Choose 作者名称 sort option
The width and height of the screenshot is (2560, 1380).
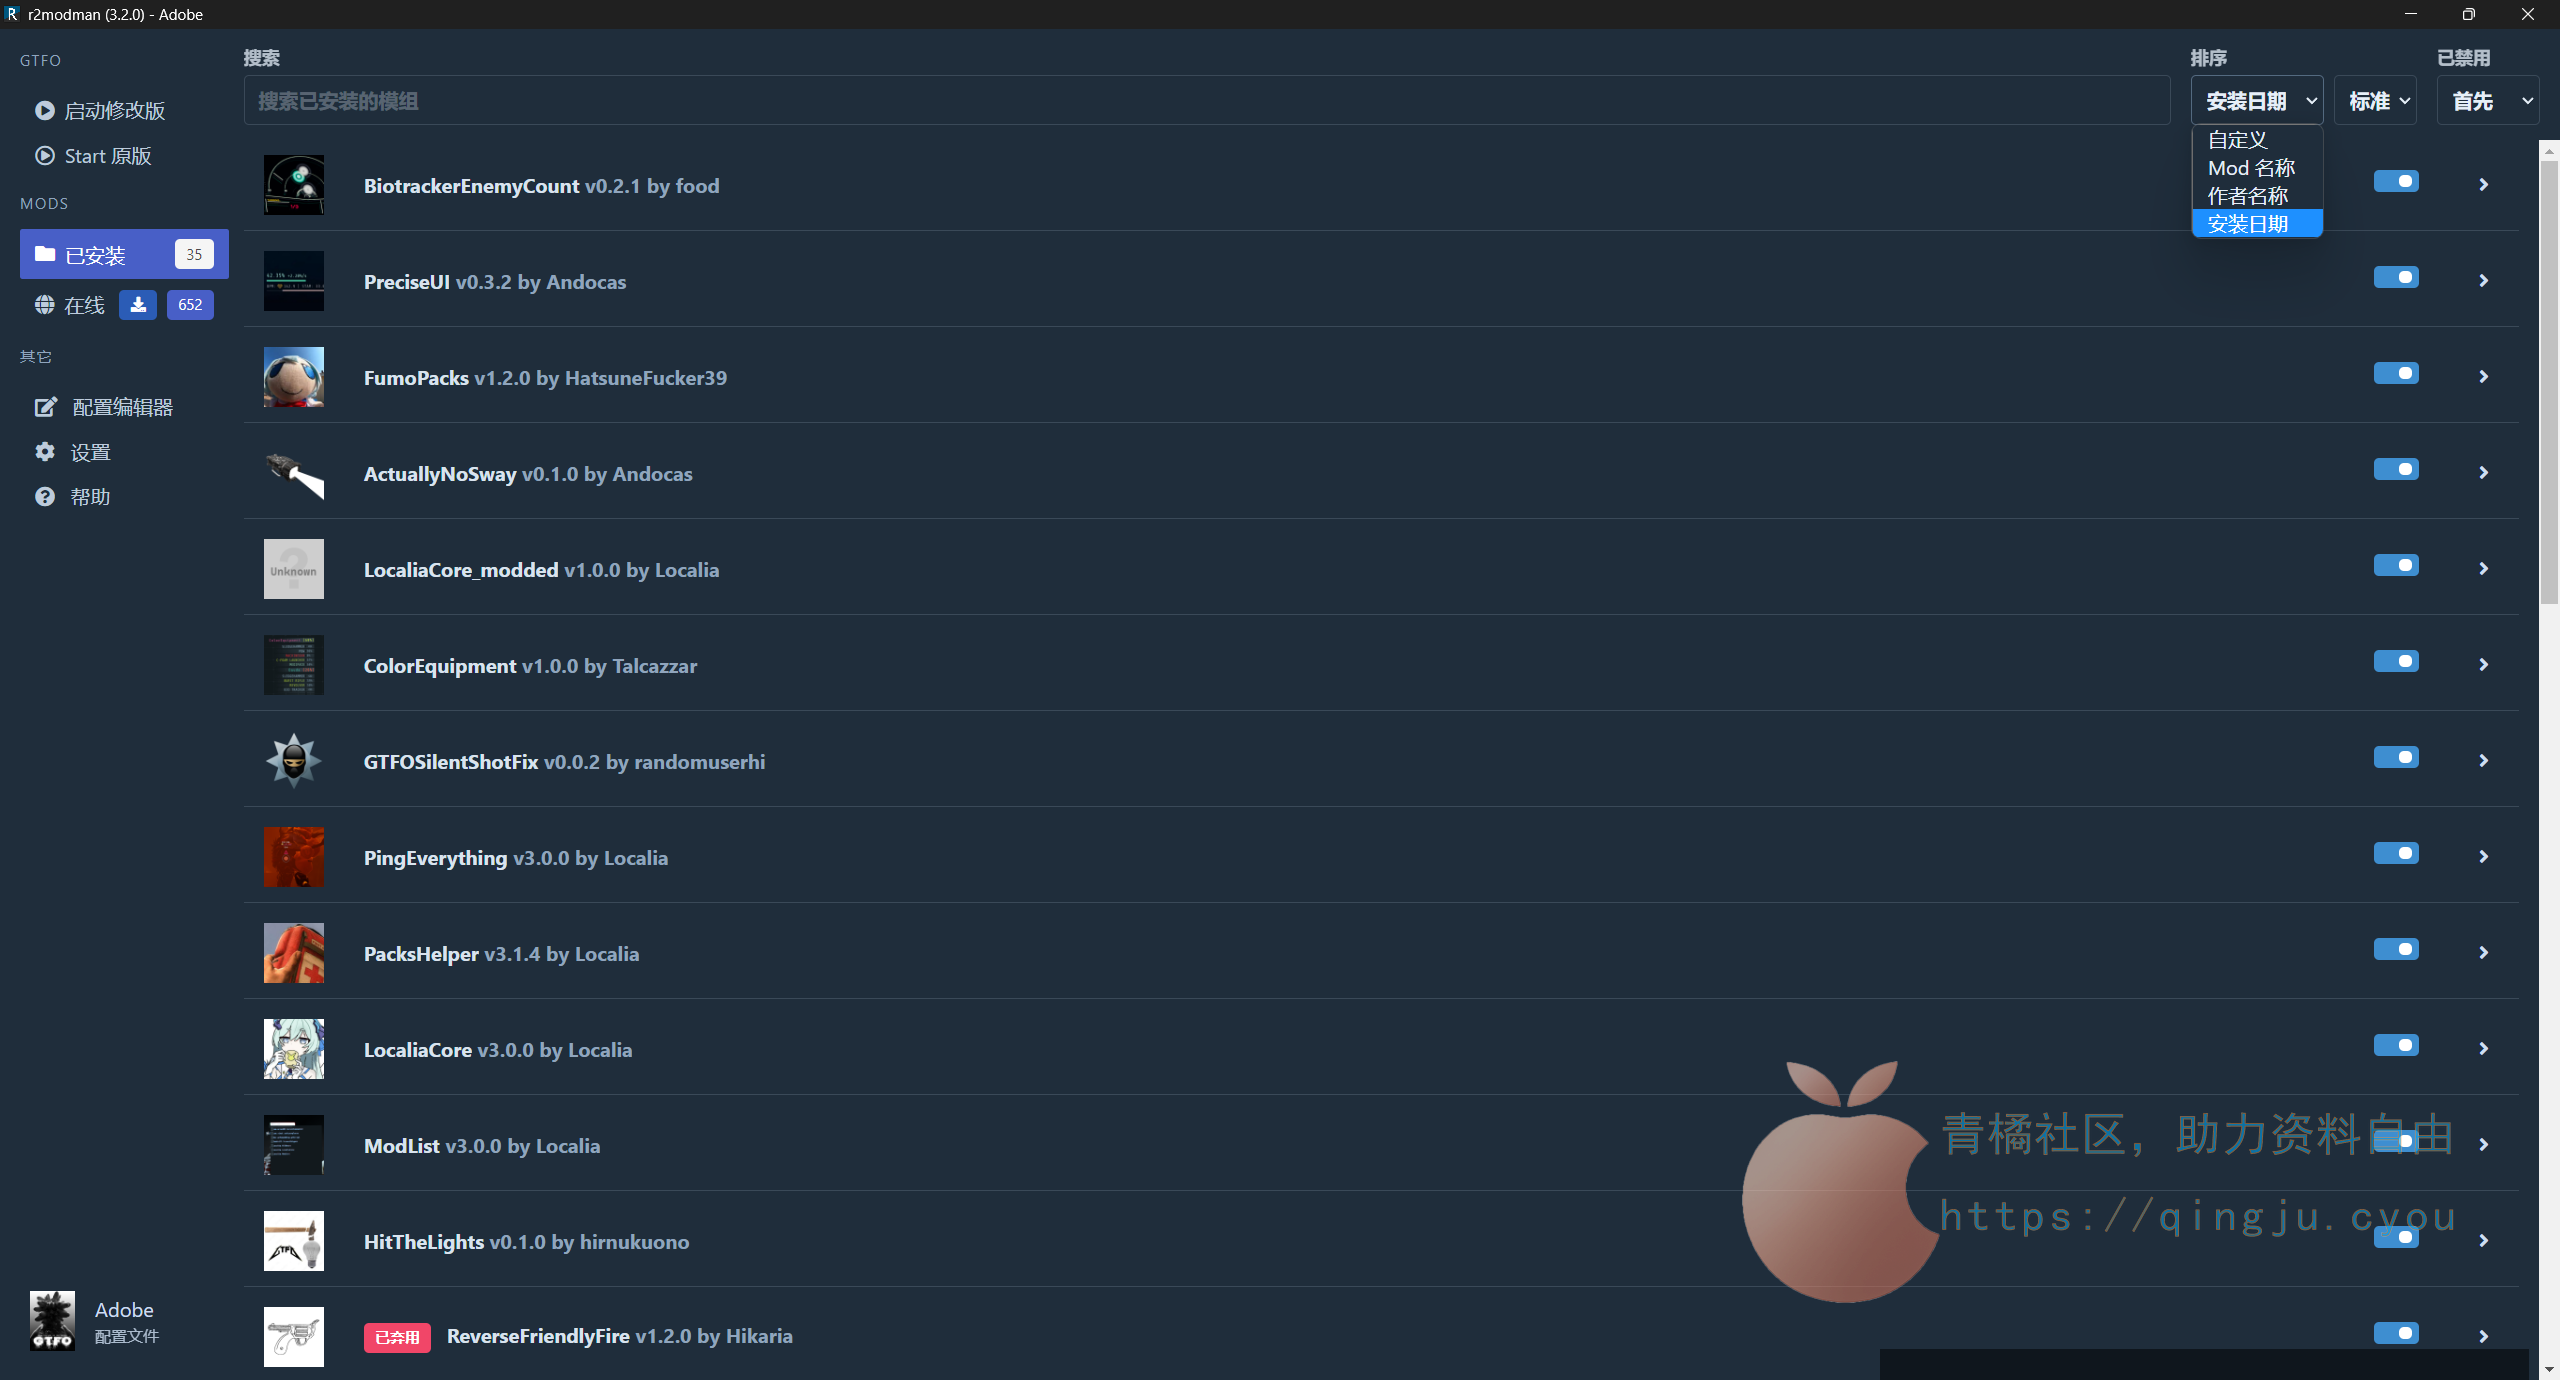coord(2248,196)
